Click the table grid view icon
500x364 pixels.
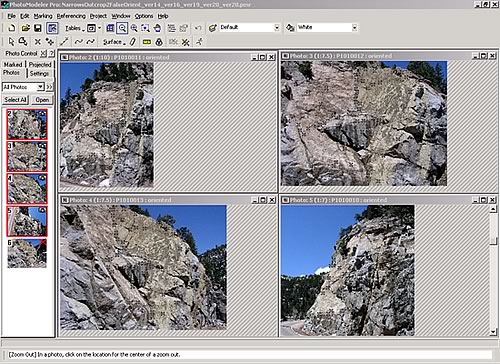pyautogui.click(x=110, y=28)
